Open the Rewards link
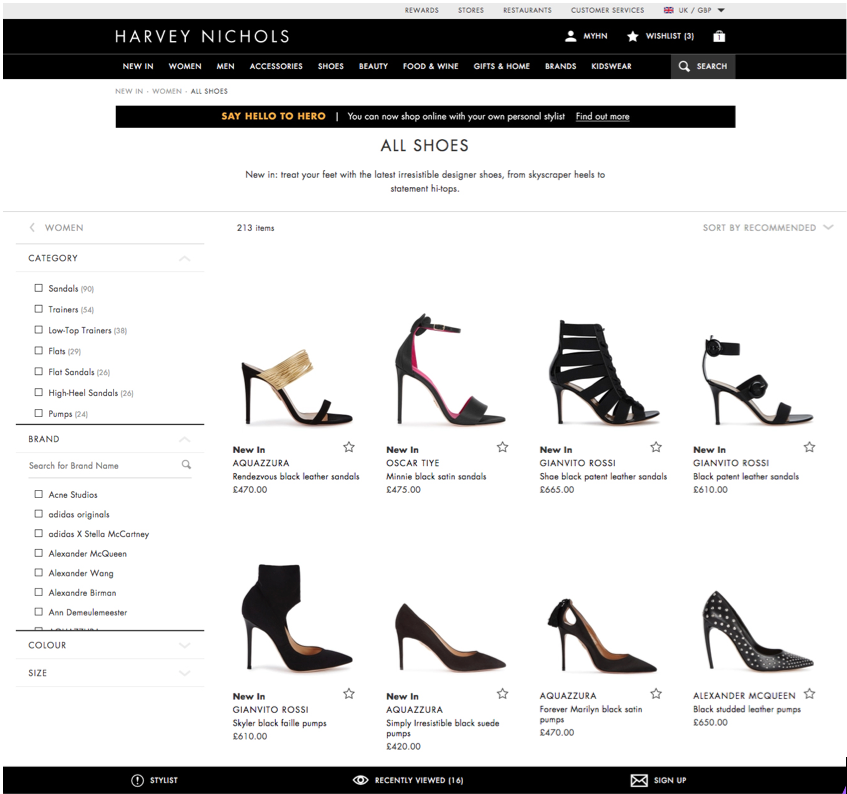 (422, 10)
